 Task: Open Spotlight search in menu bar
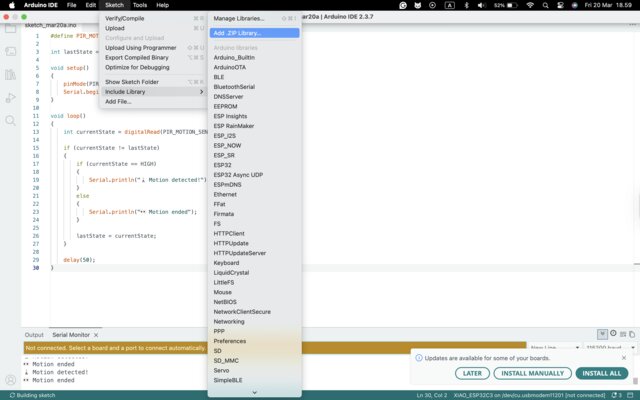(x=545, y=5)
